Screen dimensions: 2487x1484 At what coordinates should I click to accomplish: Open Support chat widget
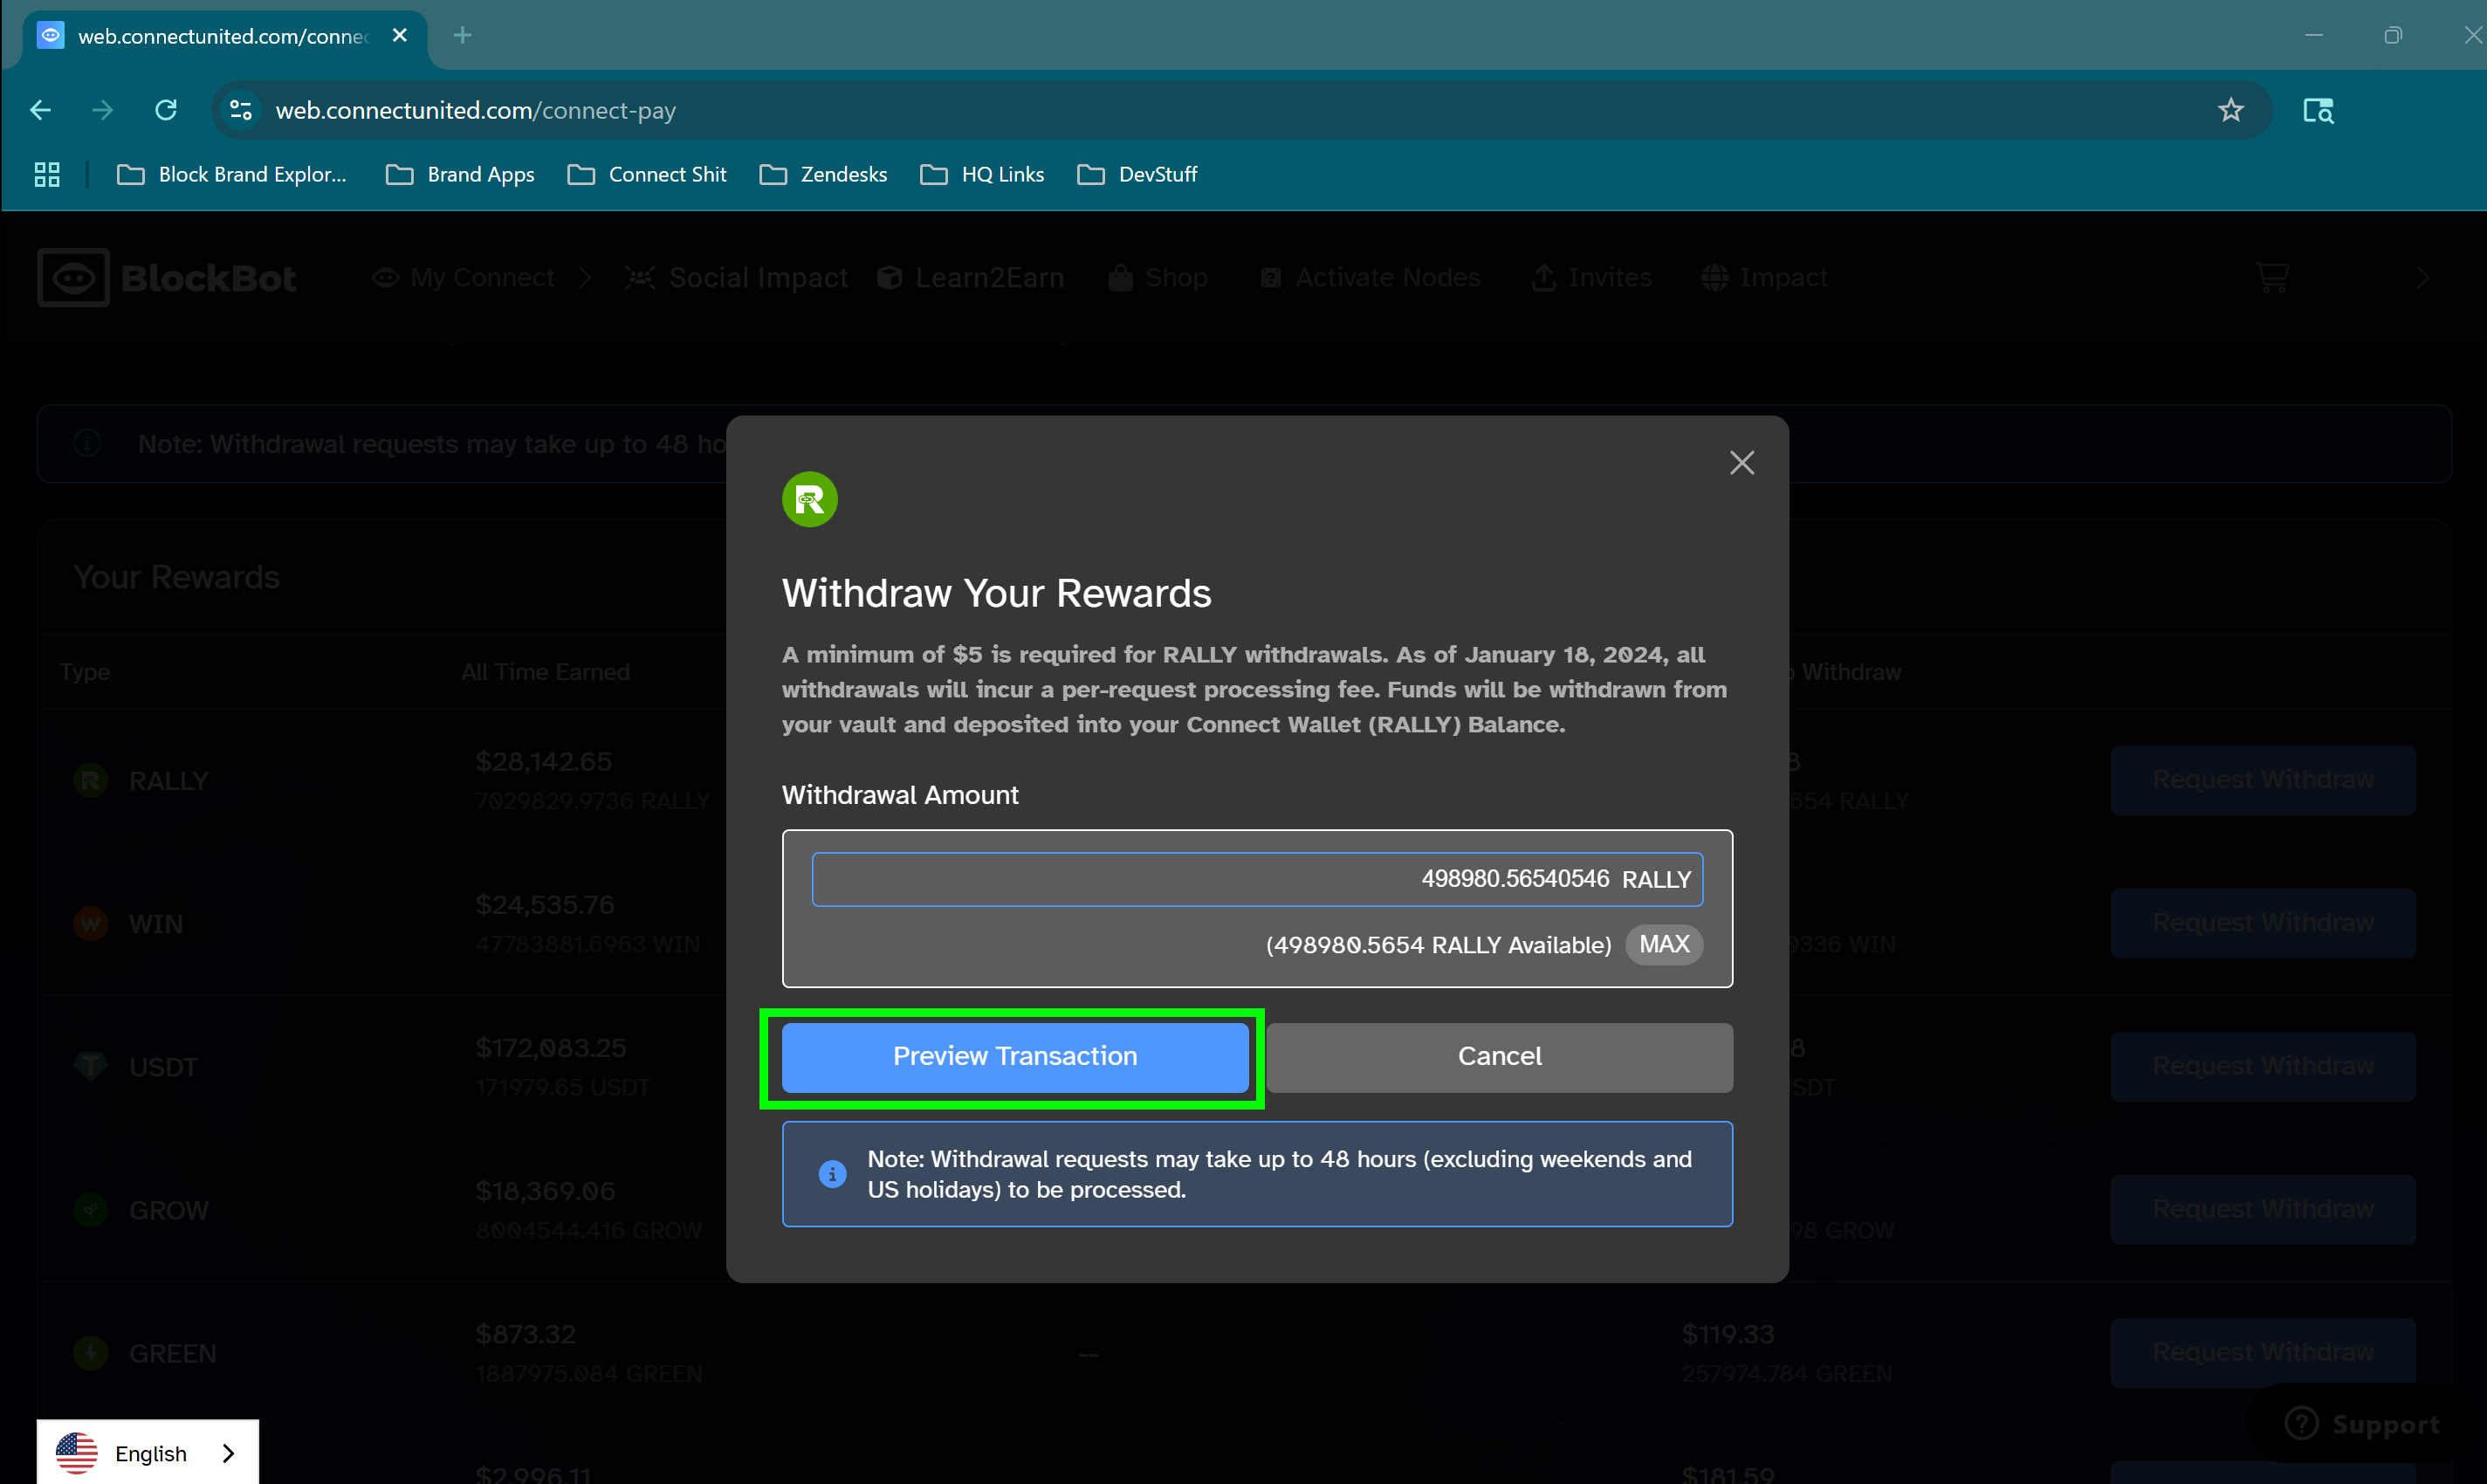(2362, 1424)
